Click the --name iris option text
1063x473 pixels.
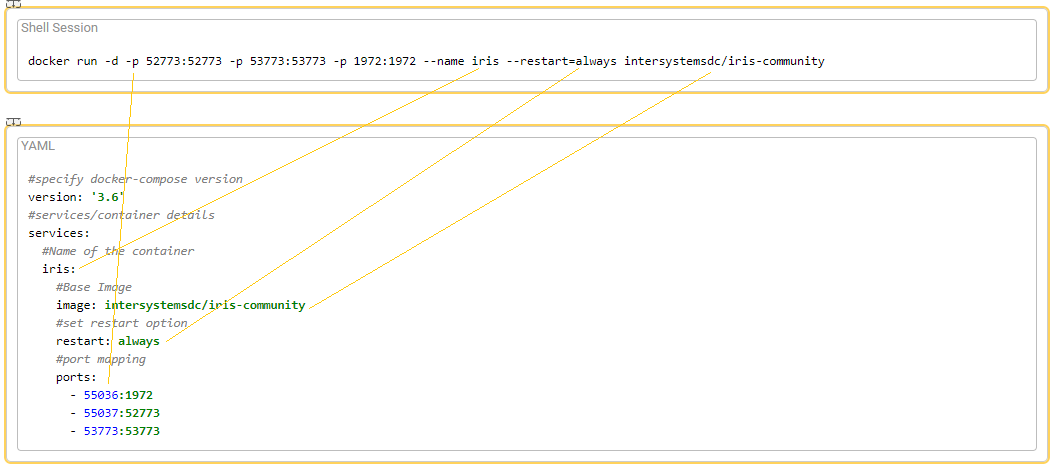(461, 61)
